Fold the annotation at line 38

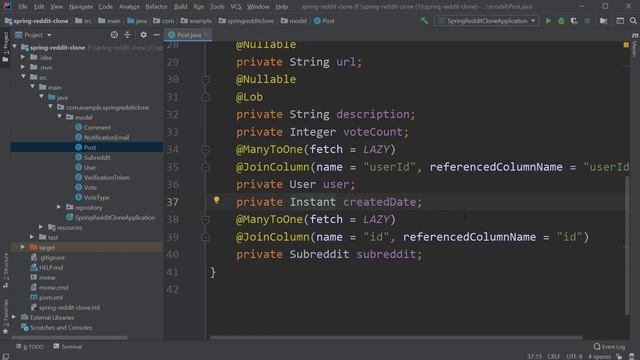(x=206, y=220)
